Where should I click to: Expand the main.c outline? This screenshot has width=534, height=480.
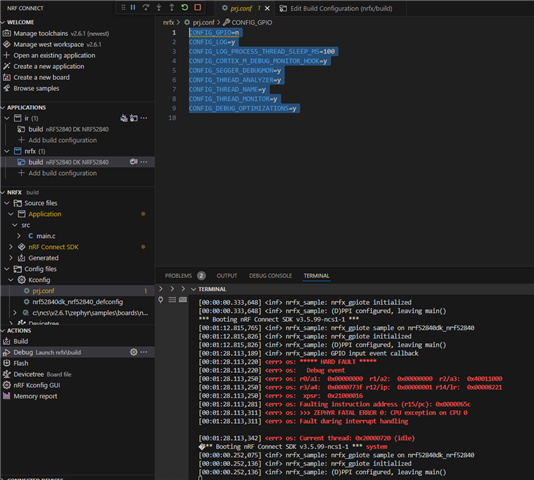coord(19,236)
